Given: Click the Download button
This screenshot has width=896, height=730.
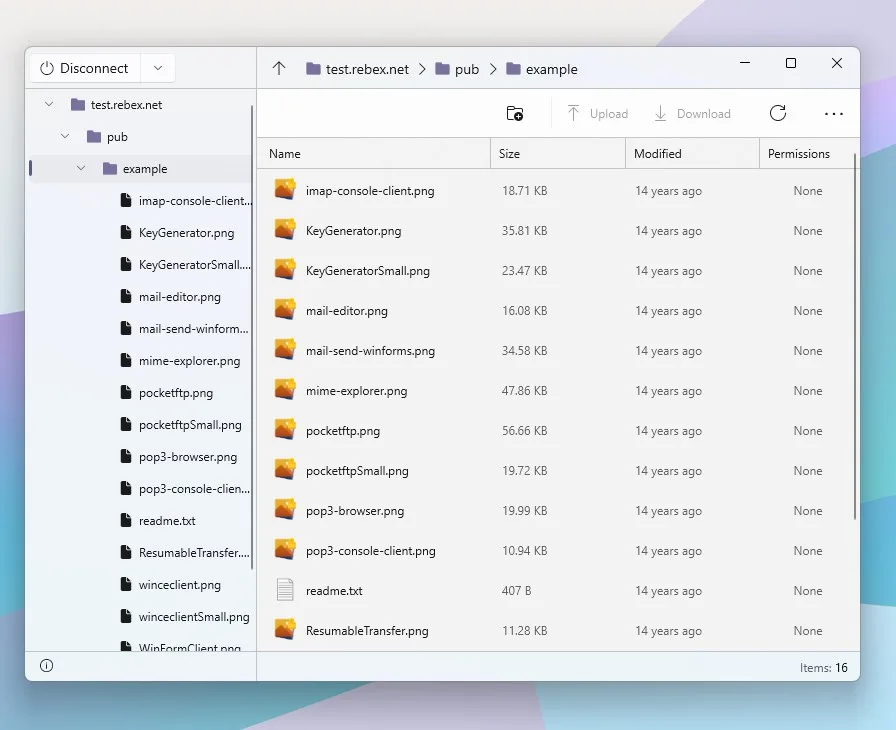Looking at the screenshot, I should pyautogui.click(x=692, y=113).
